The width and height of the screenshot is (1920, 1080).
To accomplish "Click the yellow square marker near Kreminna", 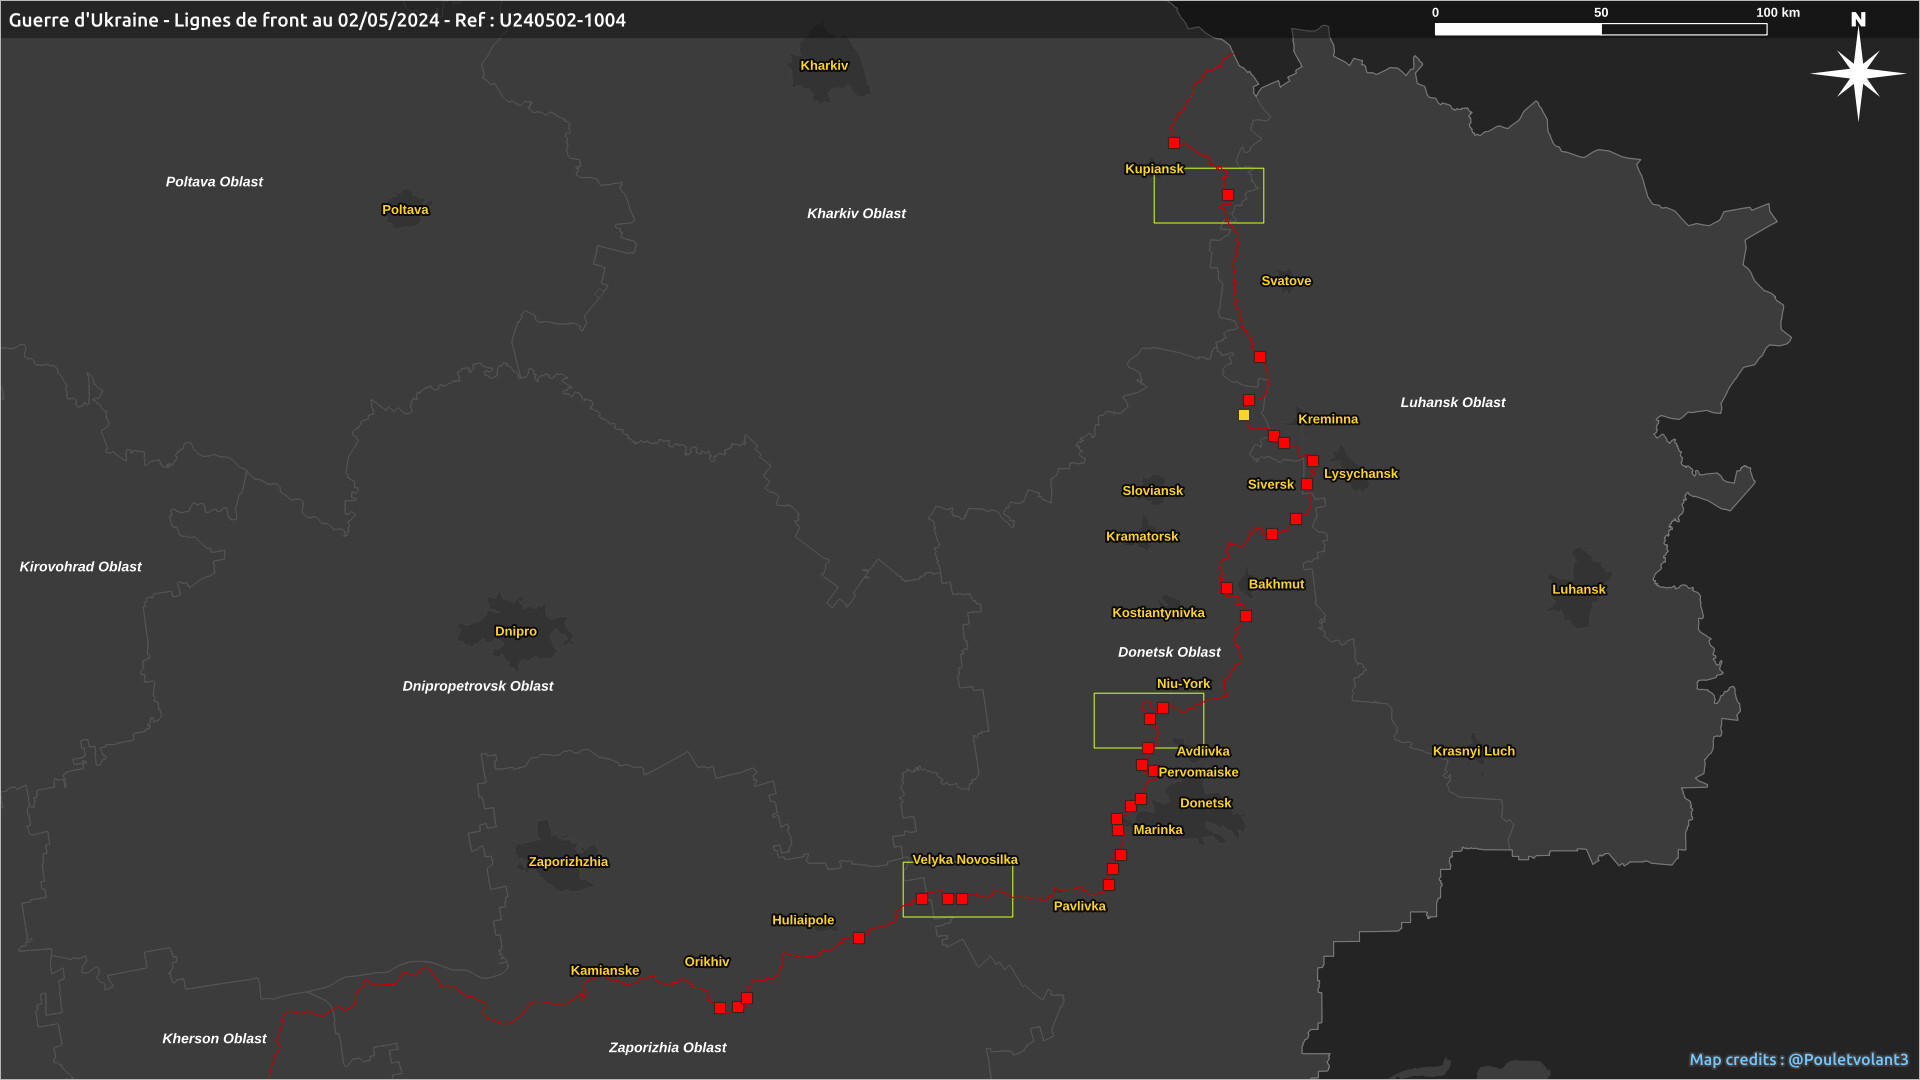I will coord(1244,415).
